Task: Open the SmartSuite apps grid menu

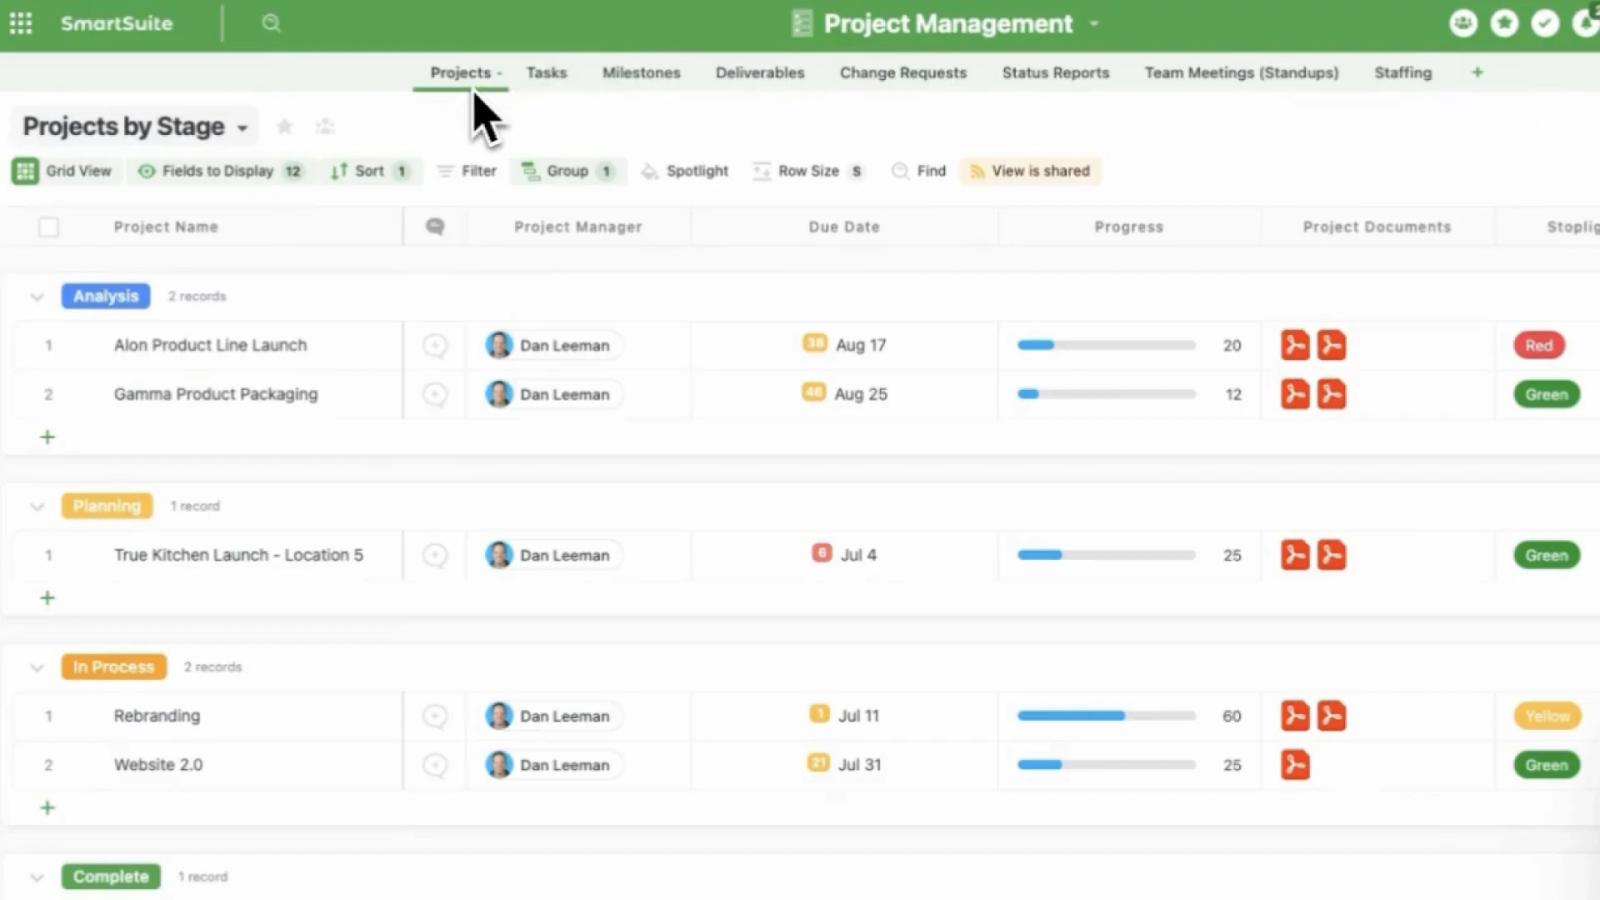Action: point(21,23)
